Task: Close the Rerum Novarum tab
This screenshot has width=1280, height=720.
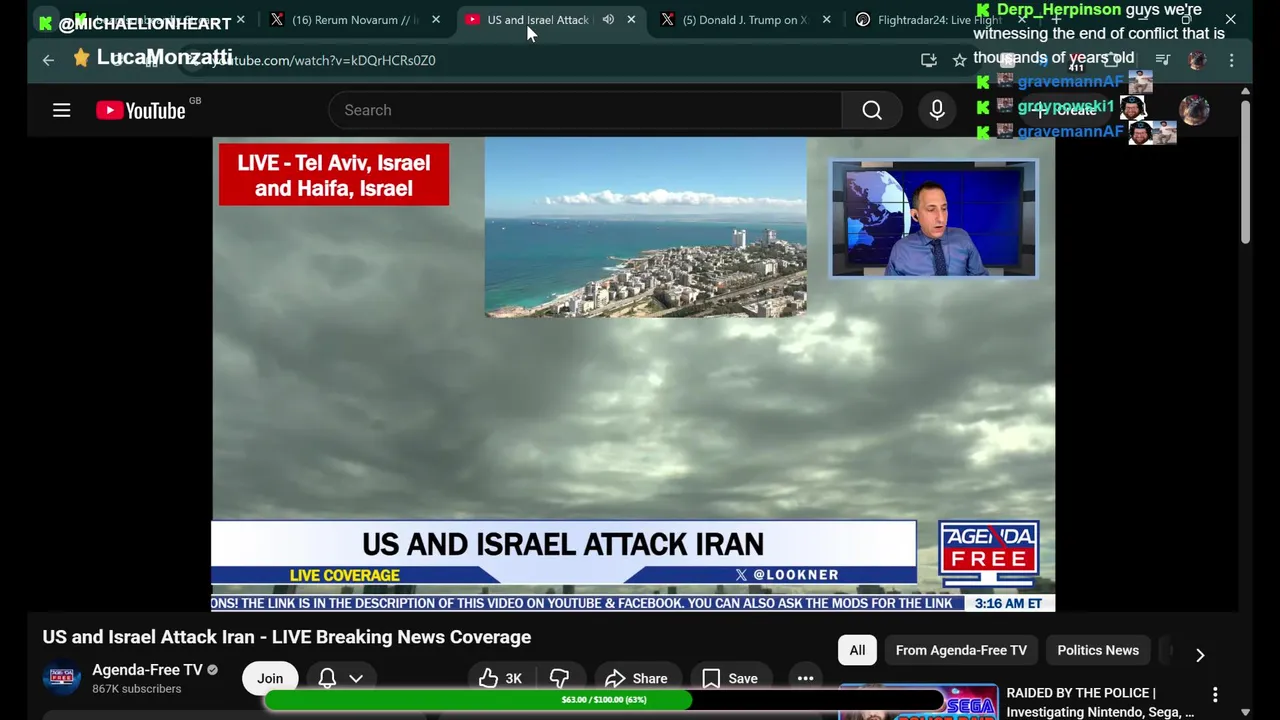Action: point(436,20)
